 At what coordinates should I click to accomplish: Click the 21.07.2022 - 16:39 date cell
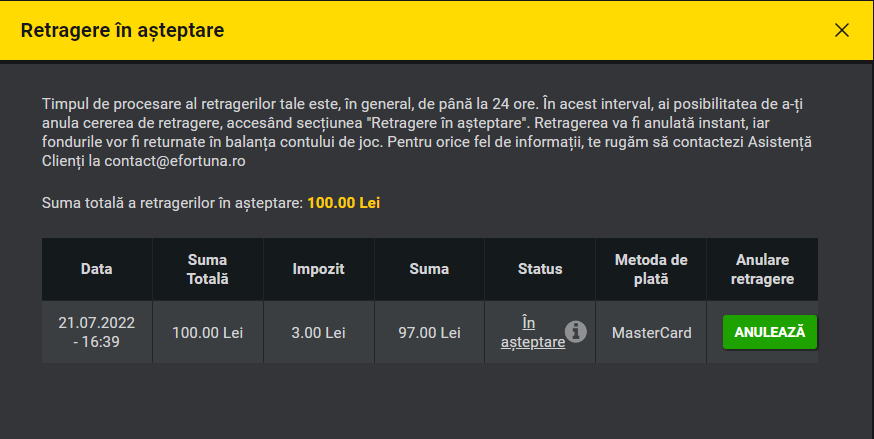pos(97,332)
